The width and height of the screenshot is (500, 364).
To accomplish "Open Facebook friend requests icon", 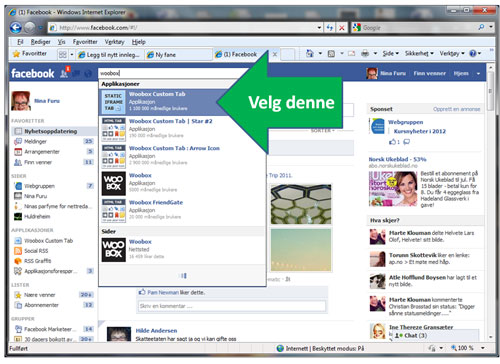I will pyautogui.click(x=64, y=73).
